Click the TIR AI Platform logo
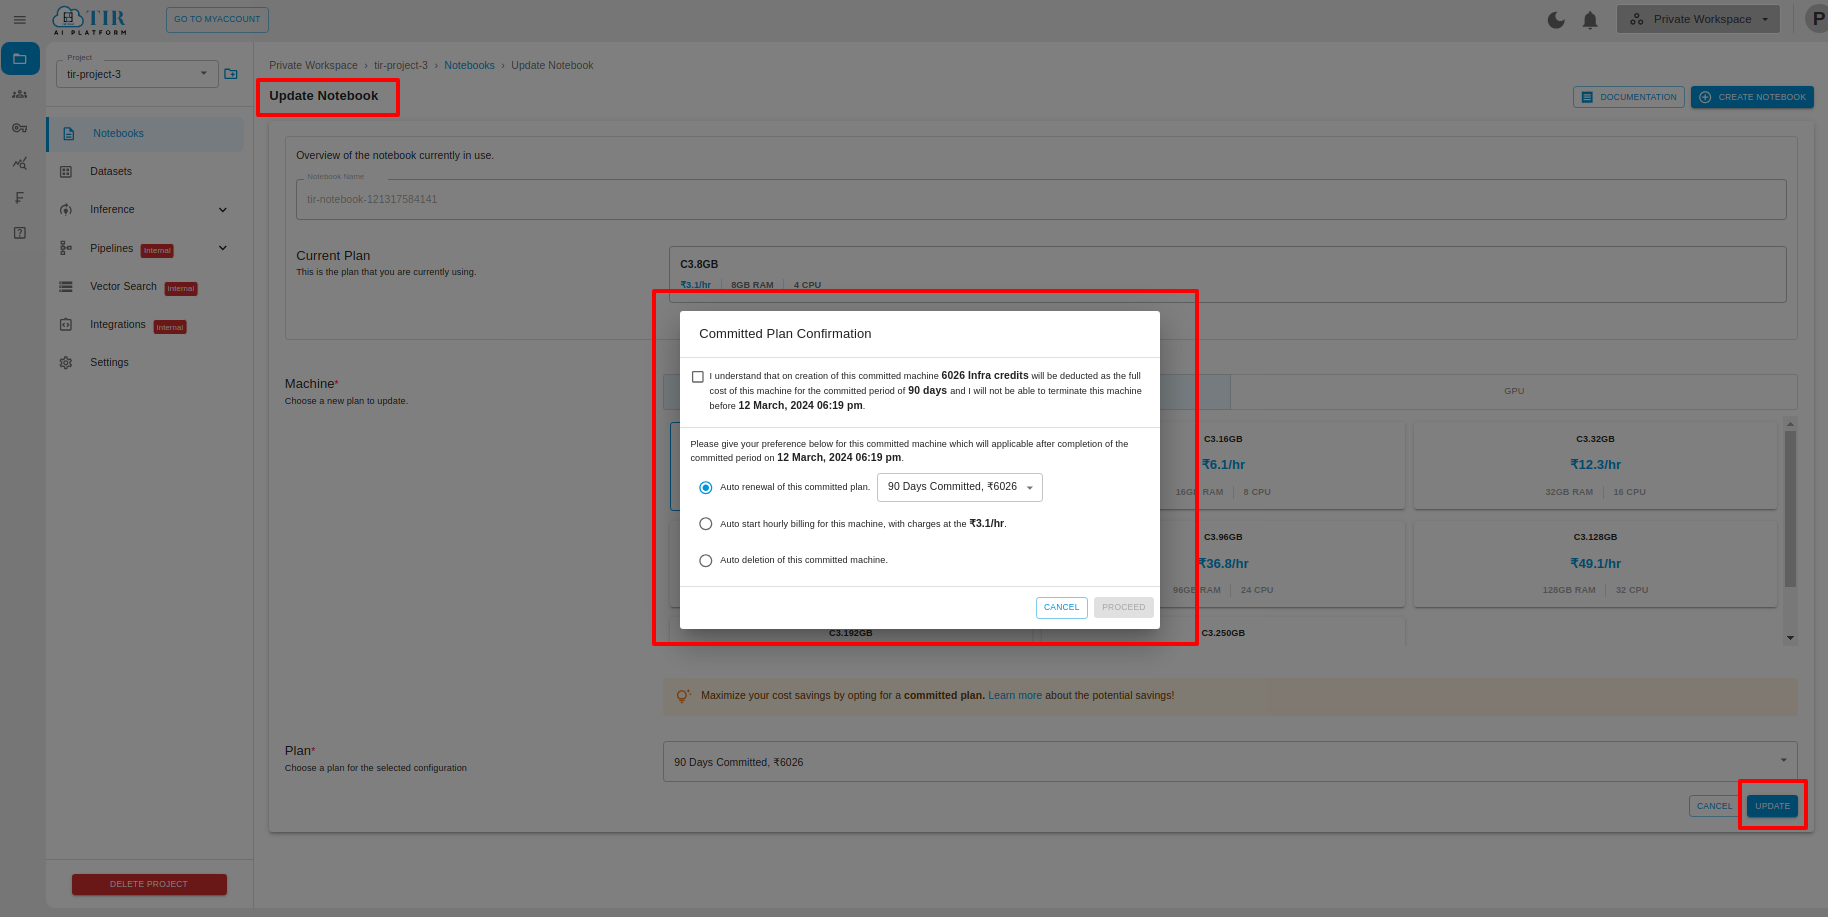The image size is (1828, 917). [x=90, y=20]
